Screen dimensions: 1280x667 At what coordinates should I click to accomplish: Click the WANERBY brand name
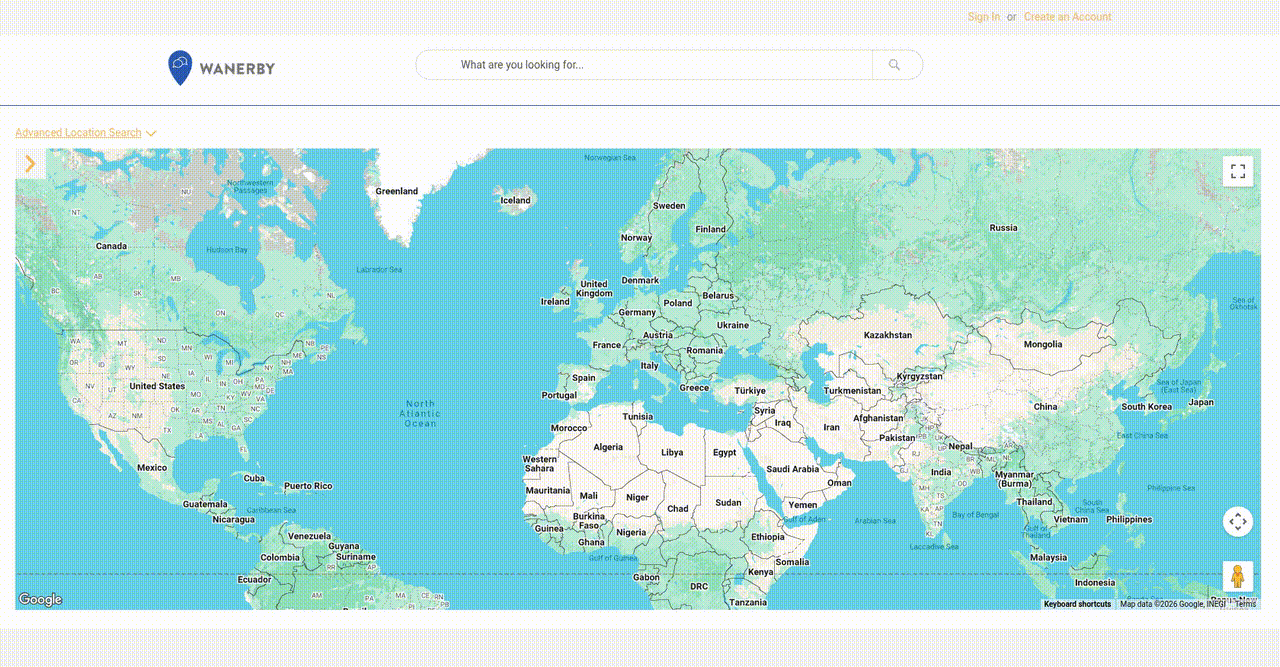[237, 69]
